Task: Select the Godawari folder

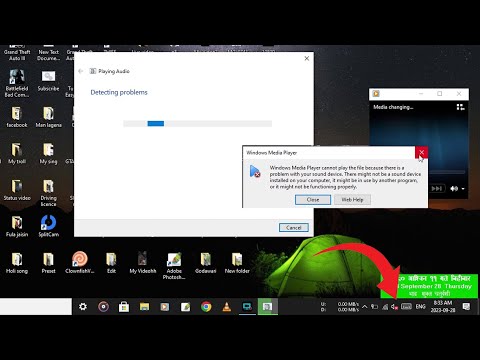Action: [x=206, y=263]
